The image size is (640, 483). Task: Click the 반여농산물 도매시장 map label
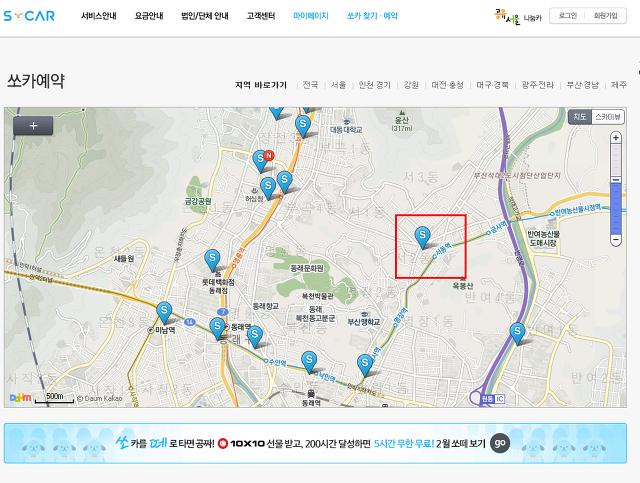coord(543,238)
